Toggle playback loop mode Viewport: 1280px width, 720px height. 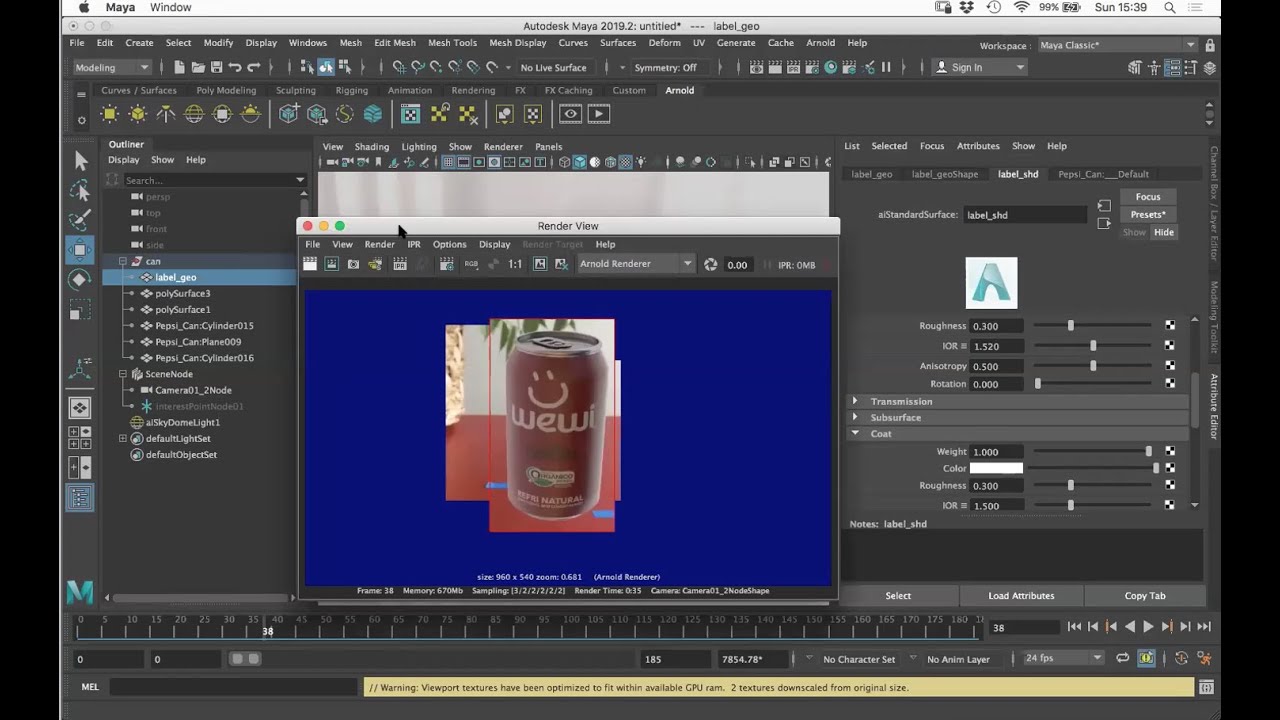pos(1123,658)
